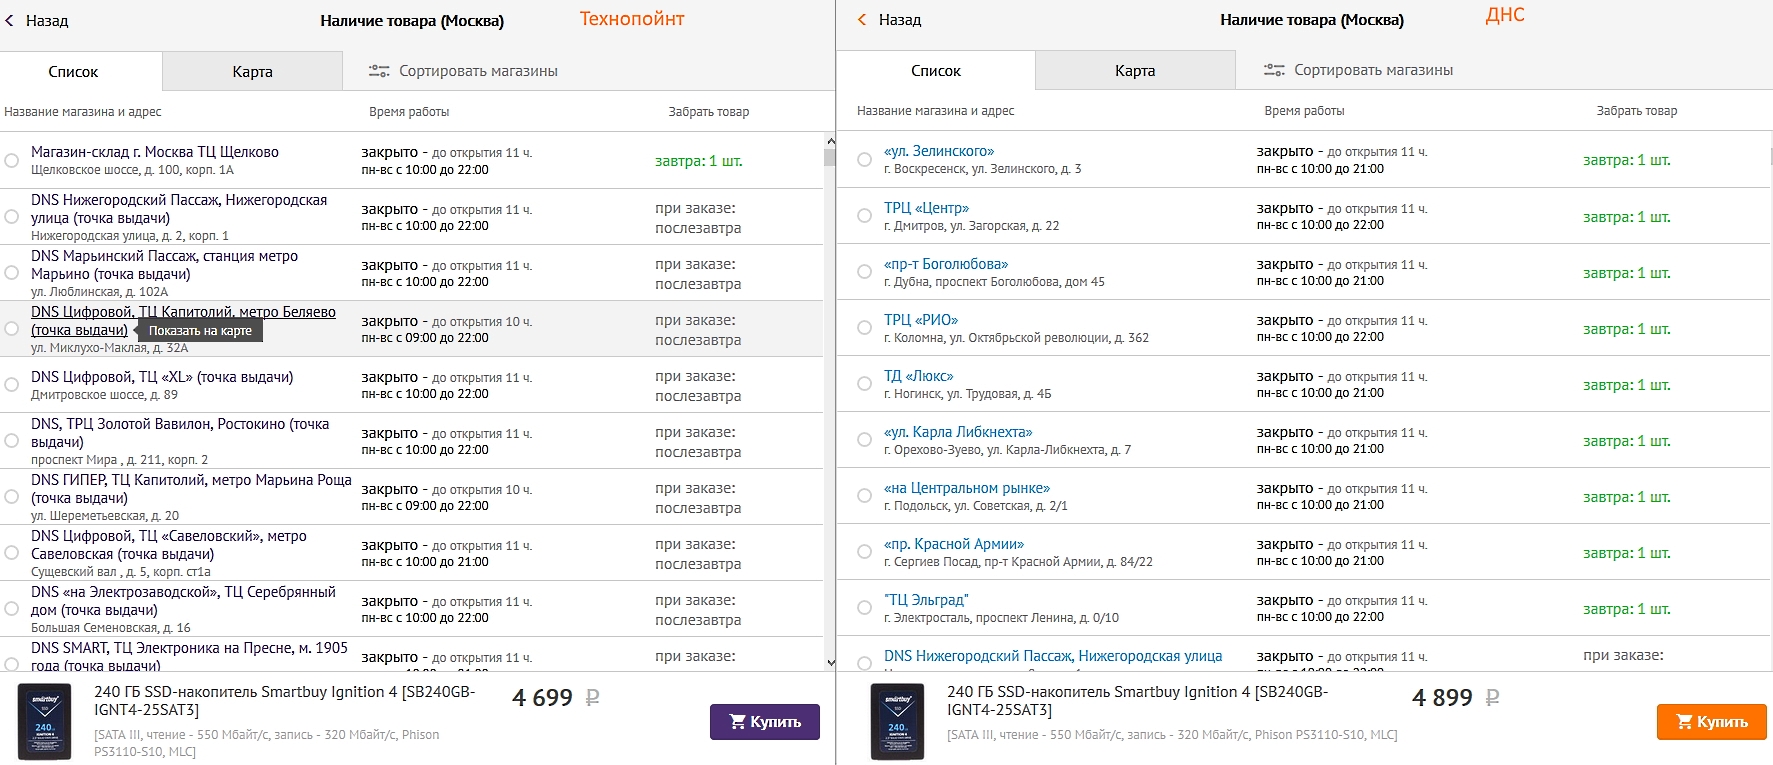Switch to Карта tab in right panel
The image size is (1773, 765).
(1135, 71)
